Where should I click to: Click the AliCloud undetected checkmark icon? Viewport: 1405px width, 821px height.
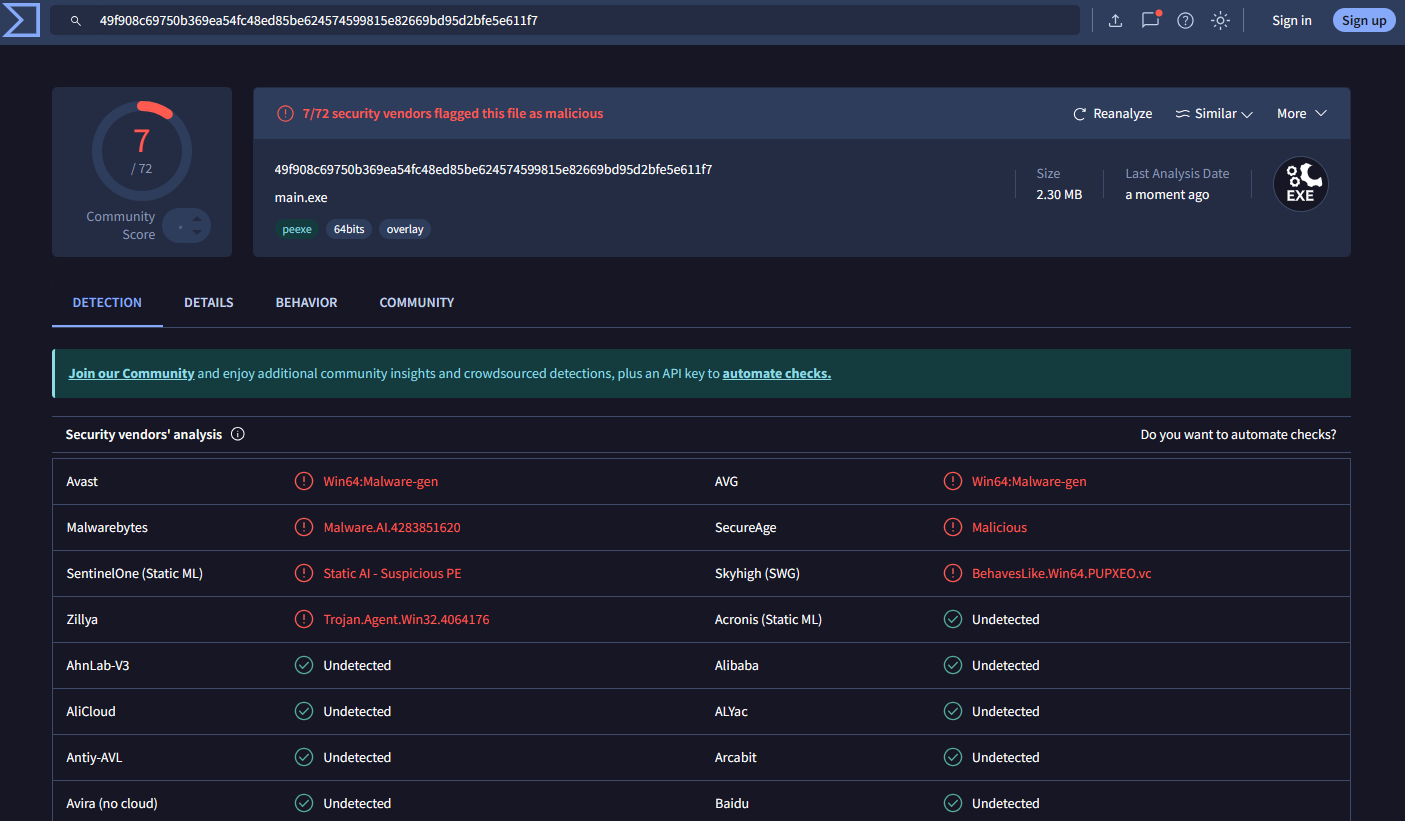pos(304,711)
